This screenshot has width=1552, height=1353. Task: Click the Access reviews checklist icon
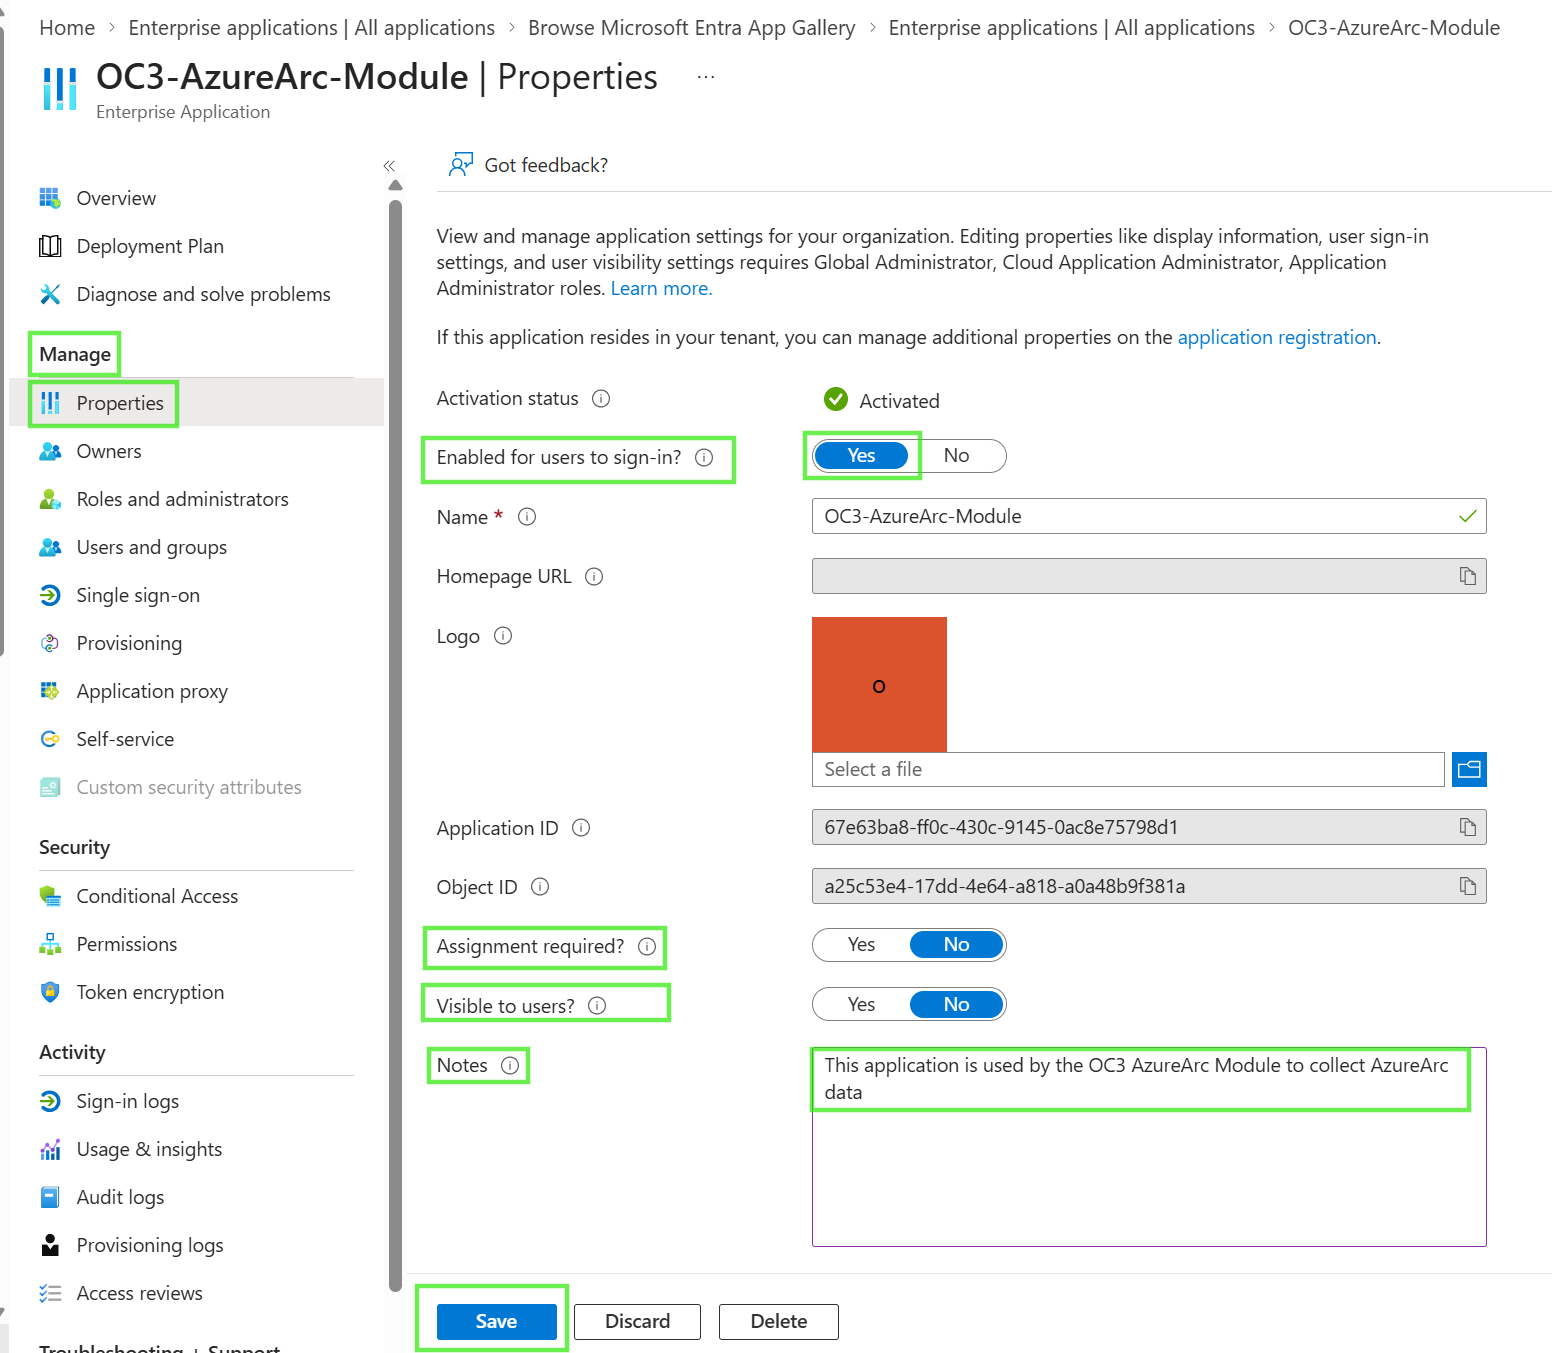point(50,1293)
